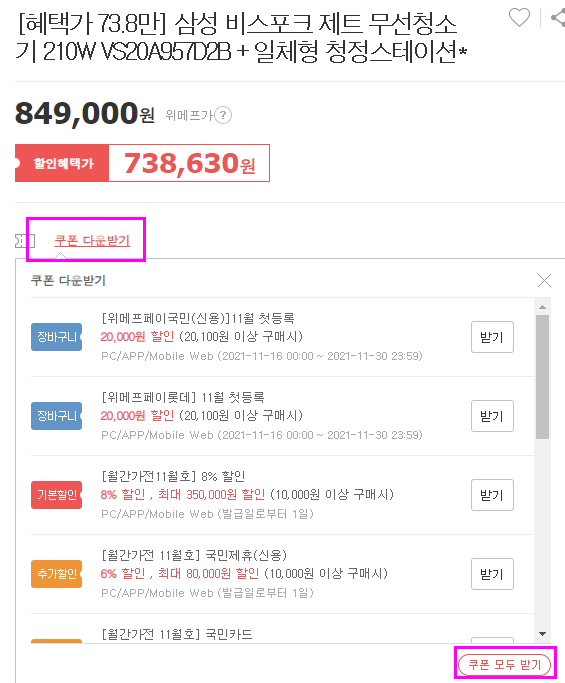Viewport: 565px width, 683px height.
Task: Click the scrollbar down arrow in coupon list
Action: [542, 634]
